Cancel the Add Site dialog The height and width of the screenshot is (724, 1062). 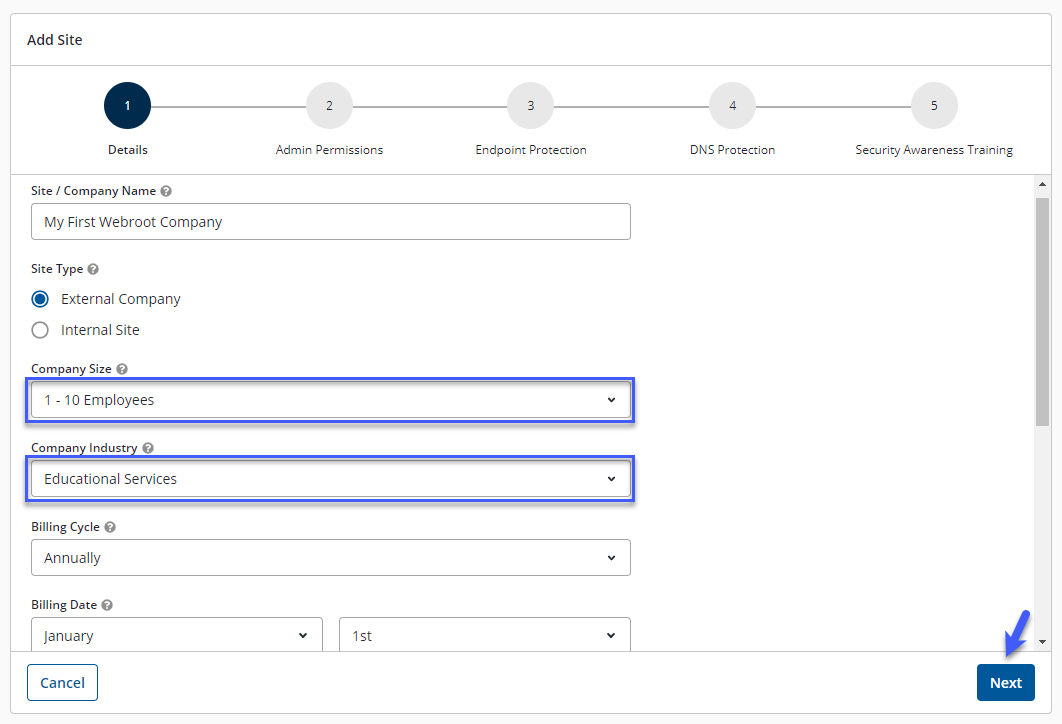click(62, 683)
